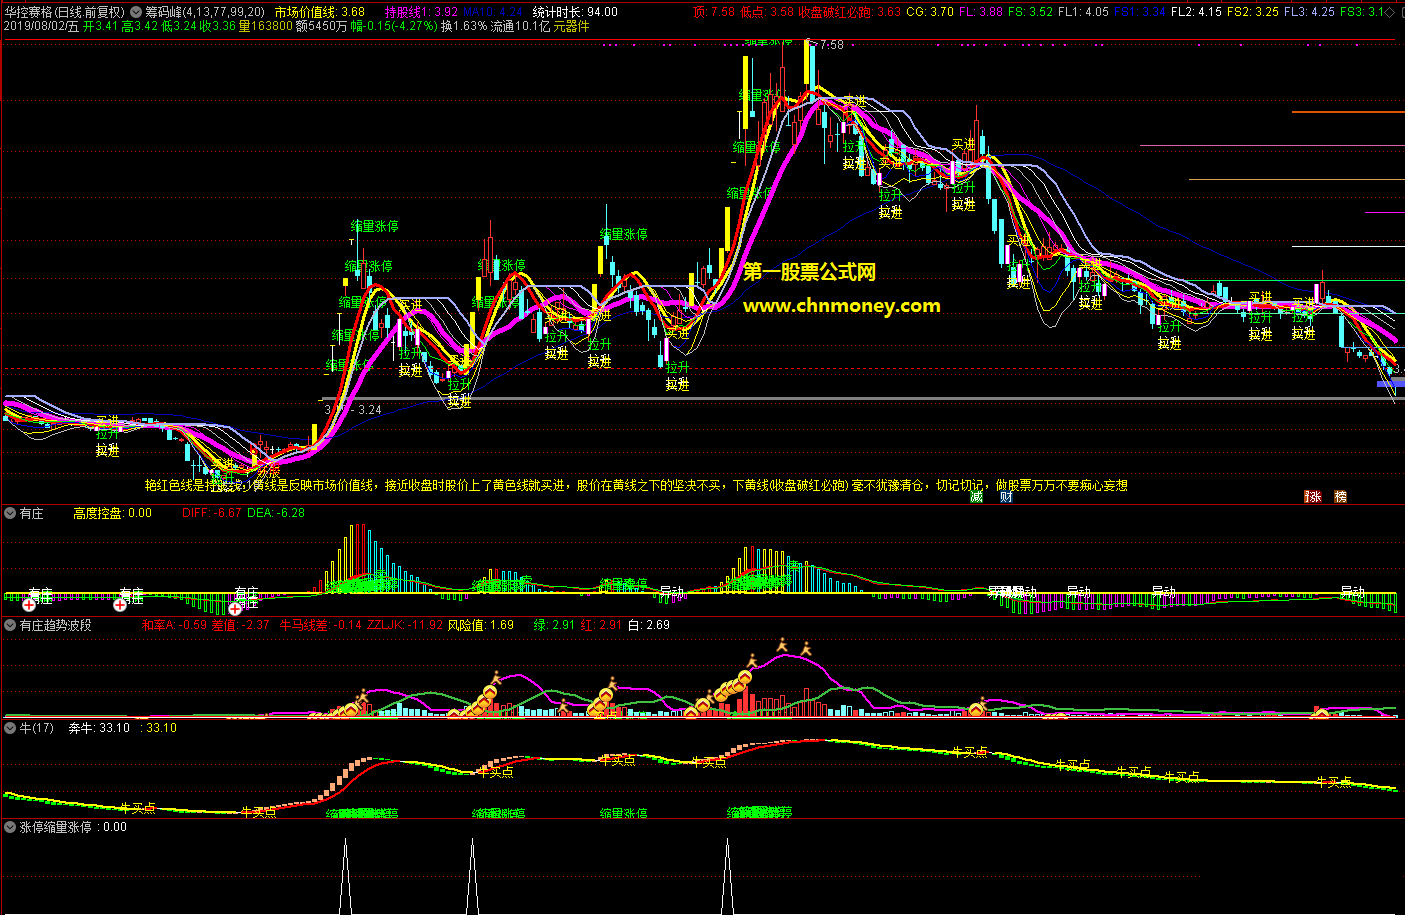Open the 牛(17) indicator panel dropdown
Image resolution: width=1405 pixels, height=915 pixels.
tap(10, 728)
